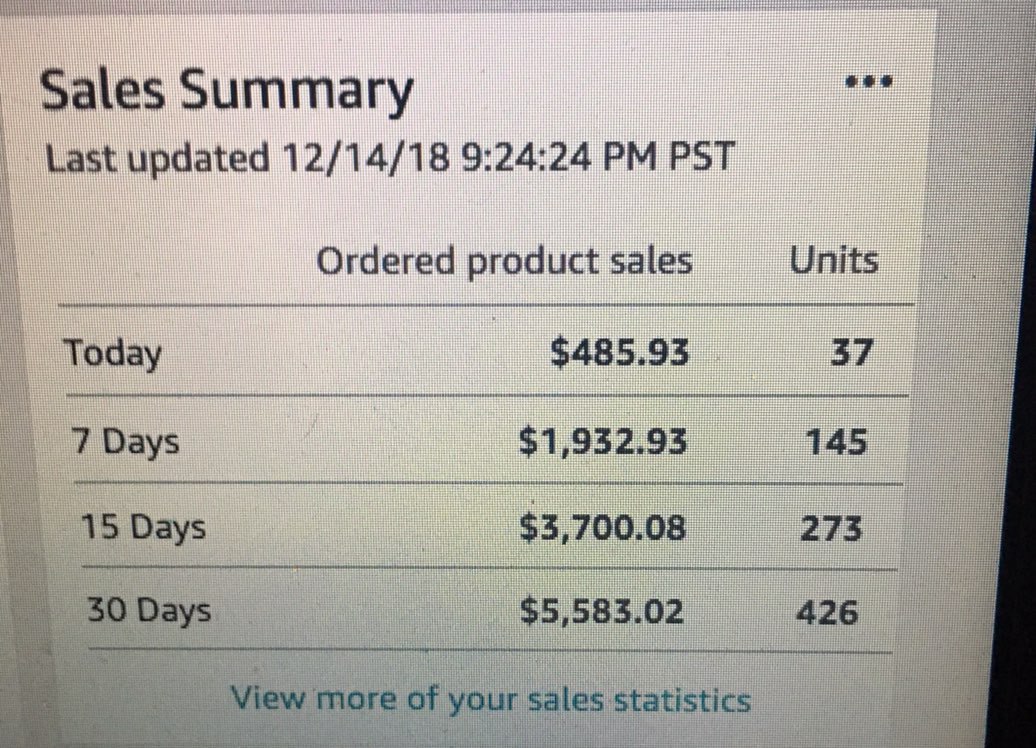Open View more of your sales statistics
1036x748 pixels.
(490, 698)
